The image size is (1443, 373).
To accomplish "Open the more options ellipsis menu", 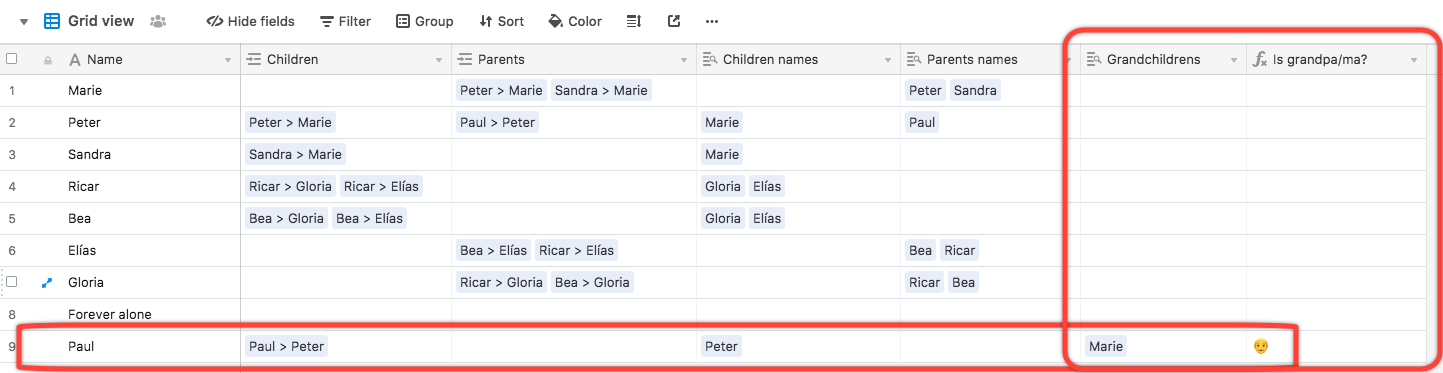I will coord(712,21).
